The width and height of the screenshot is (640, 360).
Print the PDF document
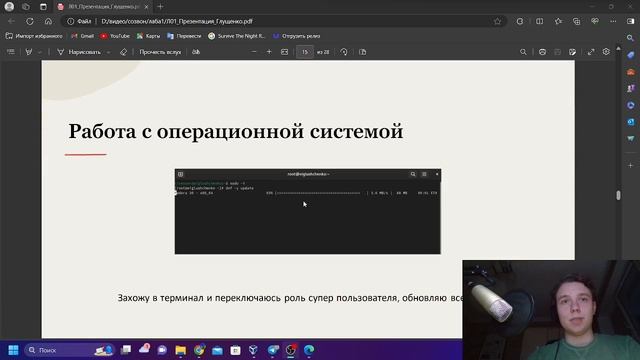point(542,52)
